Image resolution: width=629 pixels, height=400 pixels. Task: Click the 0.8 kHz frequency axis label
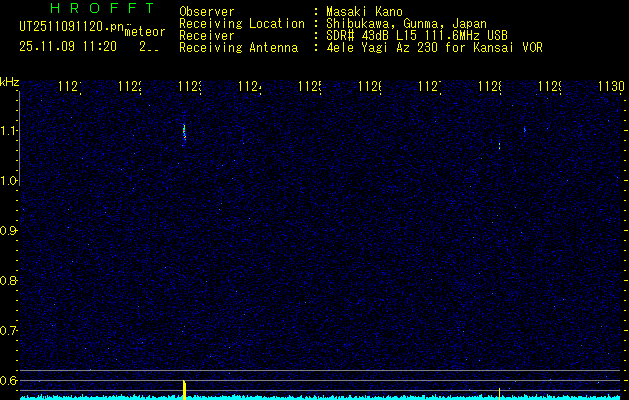tap(8, 280)
